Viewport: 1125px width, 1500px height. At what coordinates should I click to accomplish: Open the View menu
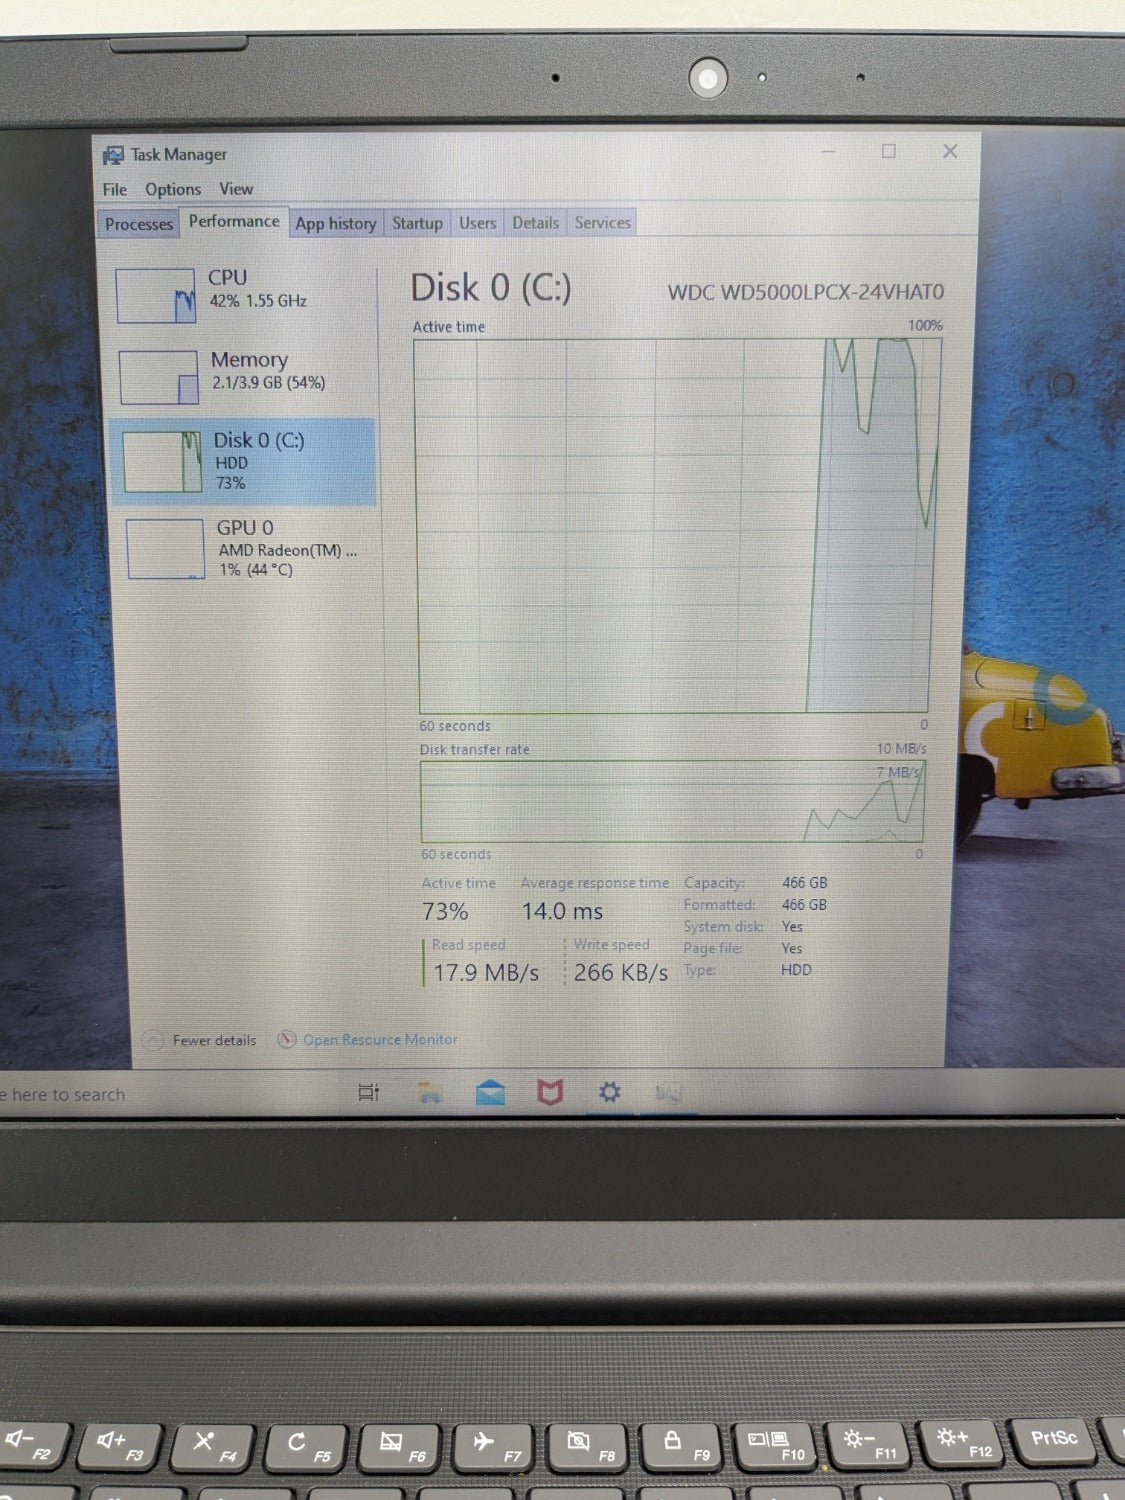[x=236, y=188]
